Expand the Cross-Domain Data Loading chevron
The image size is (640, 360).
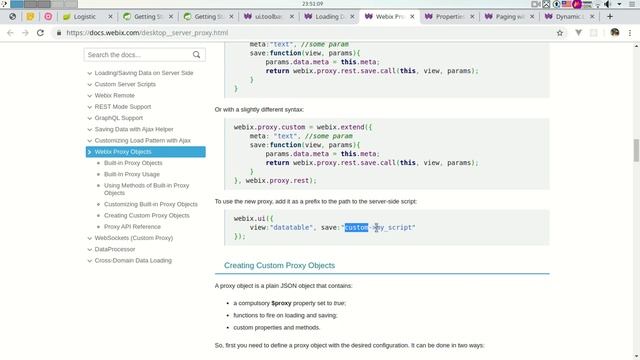(x=89, y=260)
